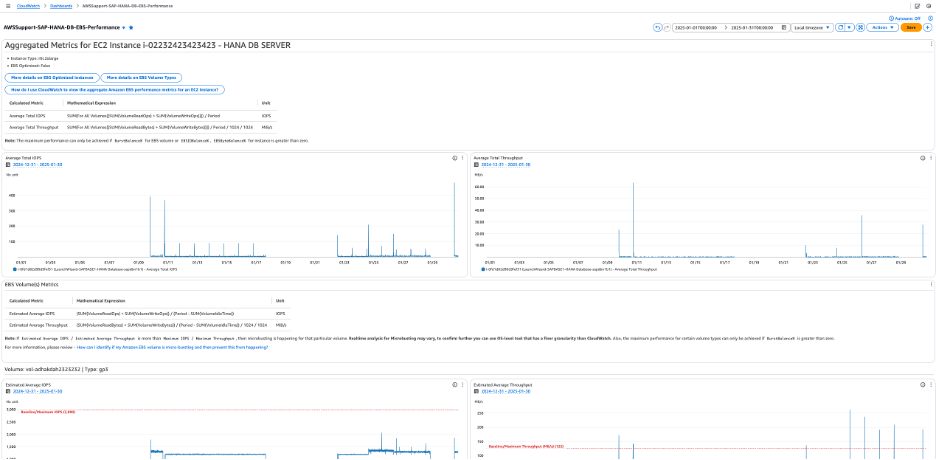Click calendar icon in Estimated Average IOPS widget

8,391
